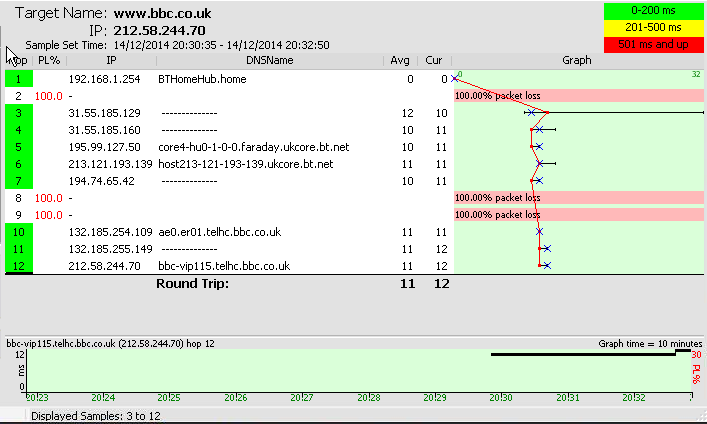Click the time graph title for hop 12
Viewport: 707px width, 424px height.
(x=110, y=344)
